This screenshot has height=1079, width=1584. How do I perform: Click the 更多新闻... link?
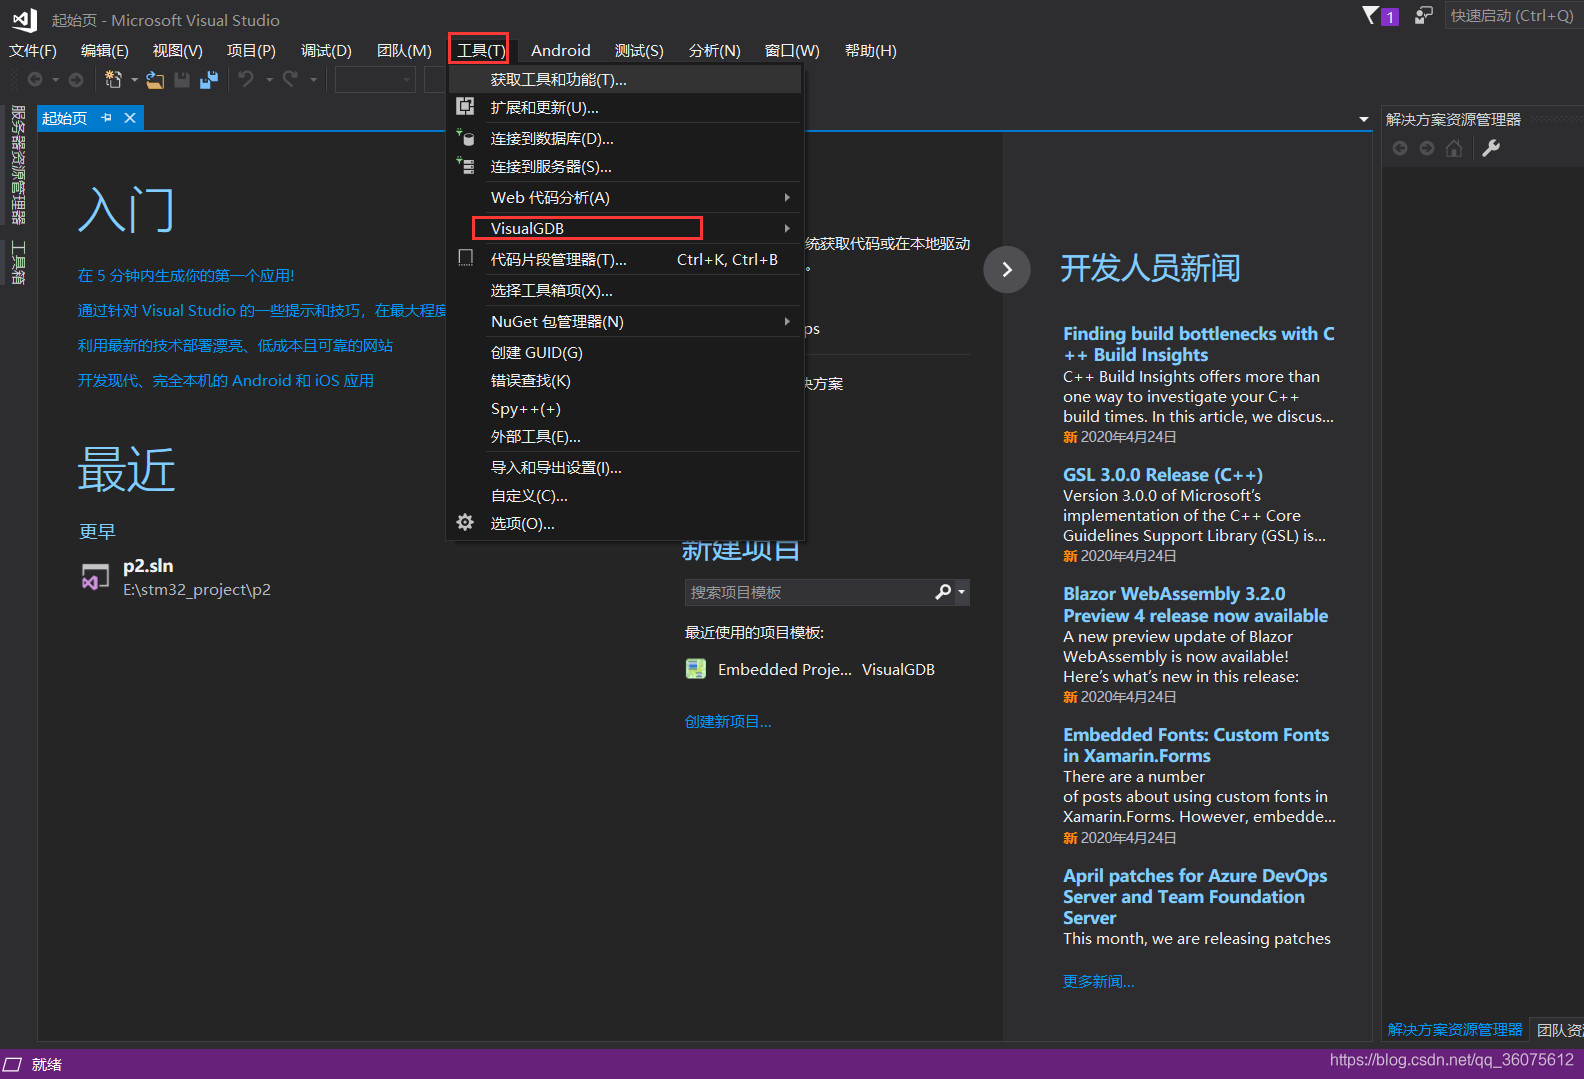click(1098, 982)
